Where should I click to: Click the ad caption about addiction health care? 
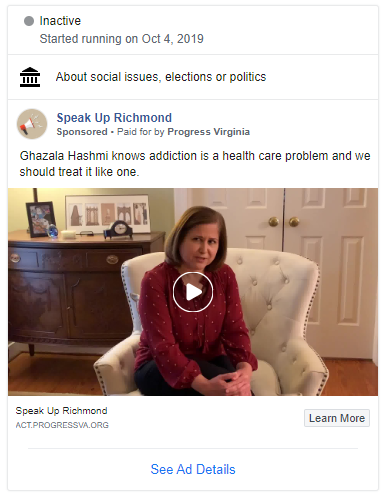[x=195, y=164]
